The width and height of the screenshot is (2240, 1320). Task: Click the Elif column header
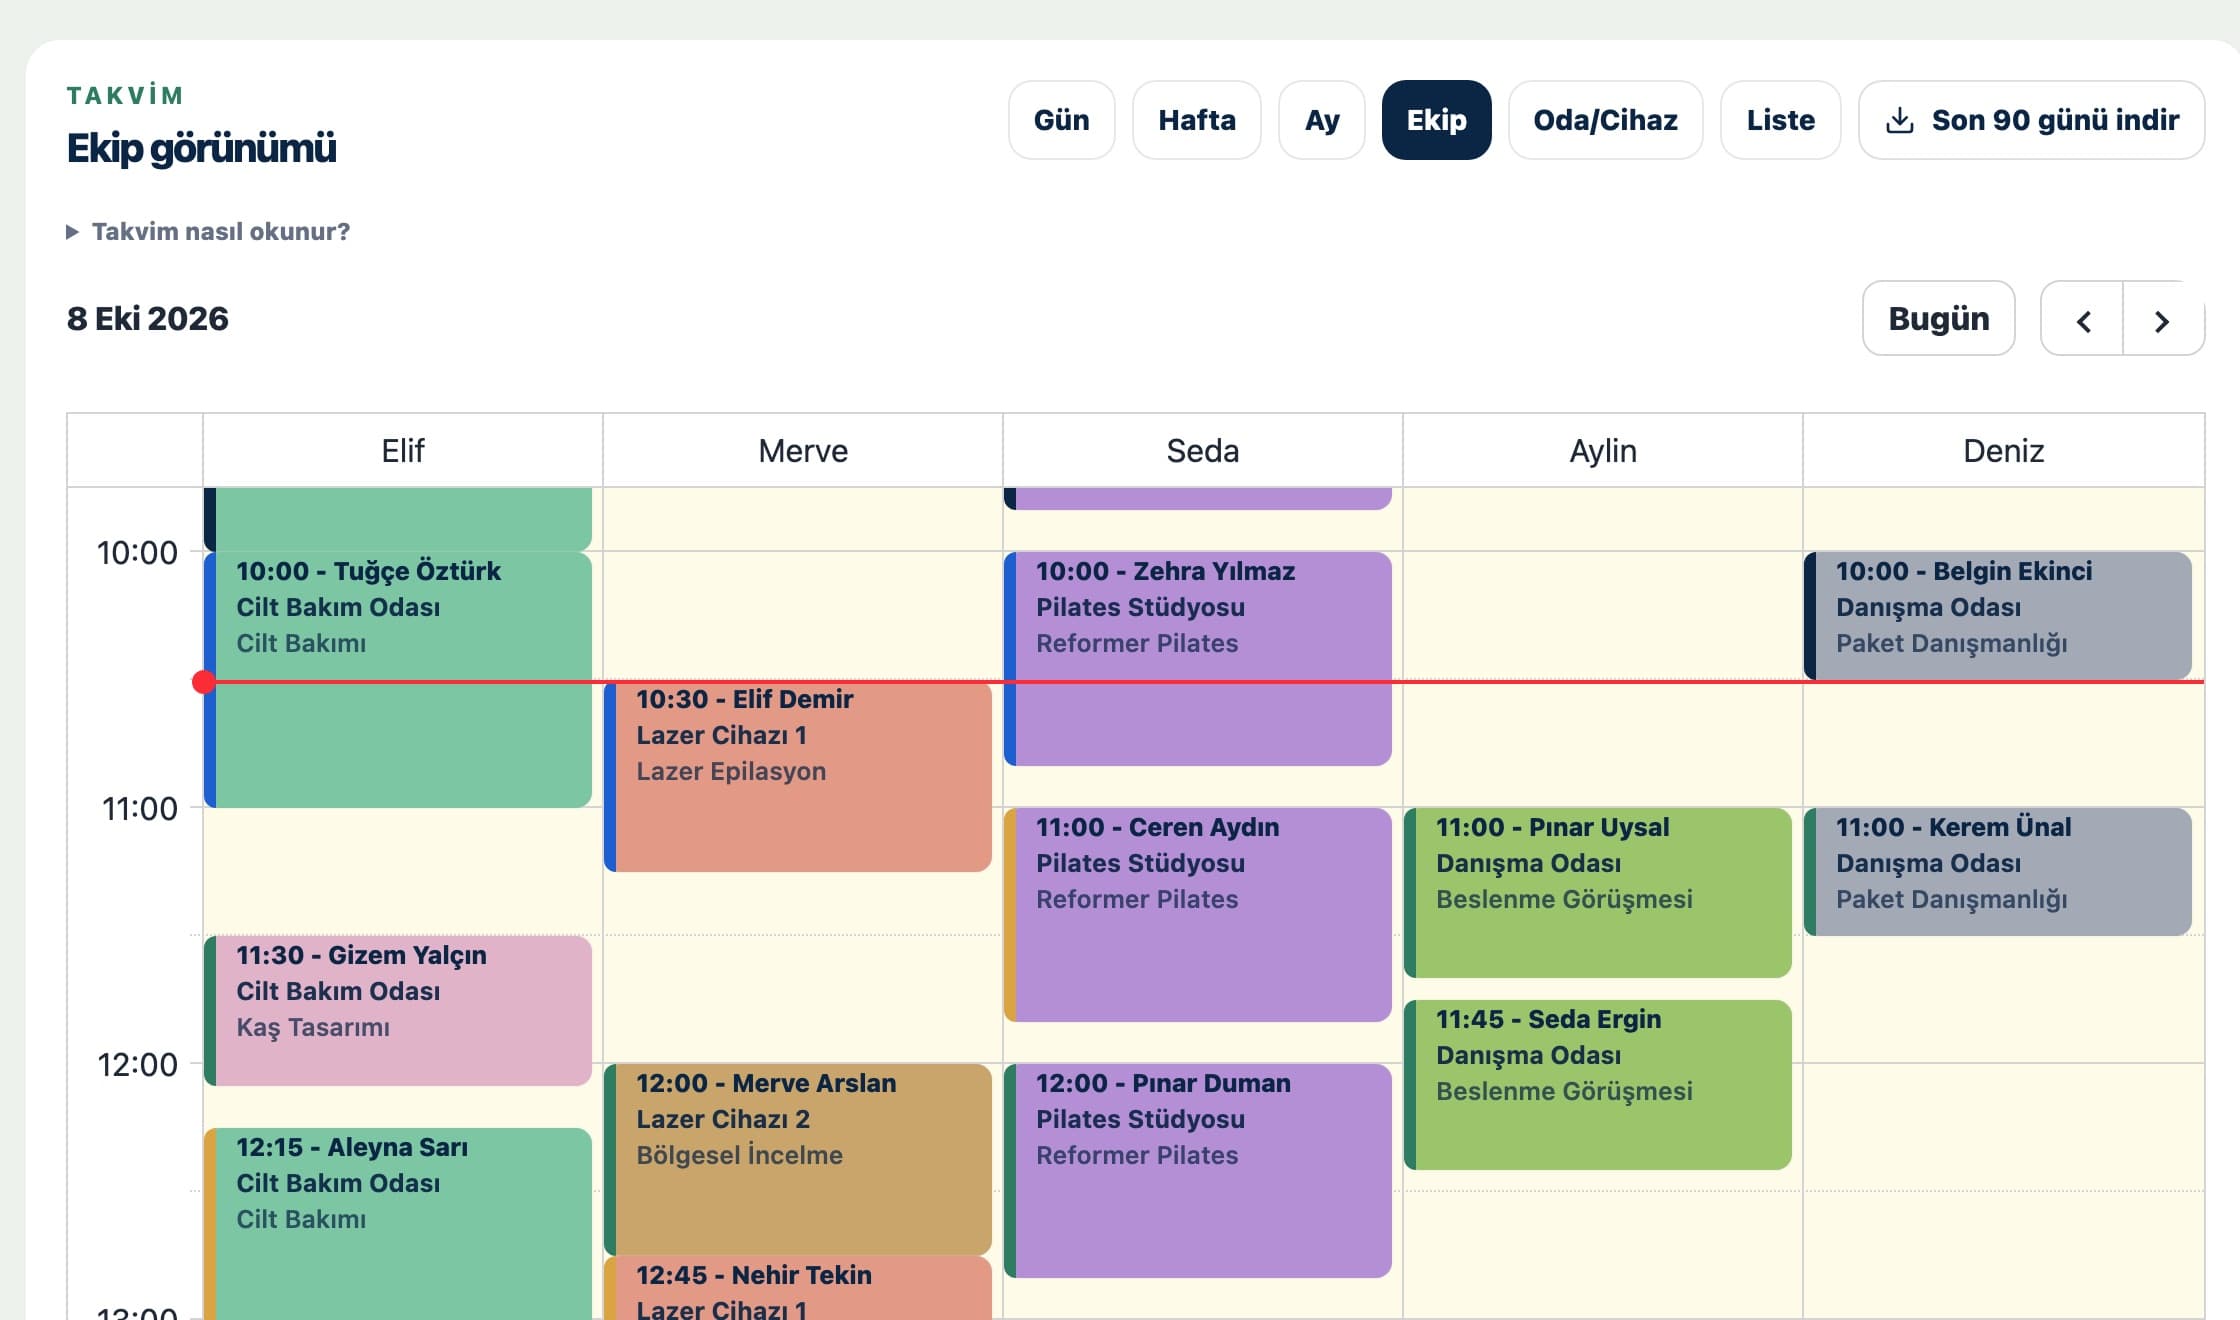pos(403,451)
